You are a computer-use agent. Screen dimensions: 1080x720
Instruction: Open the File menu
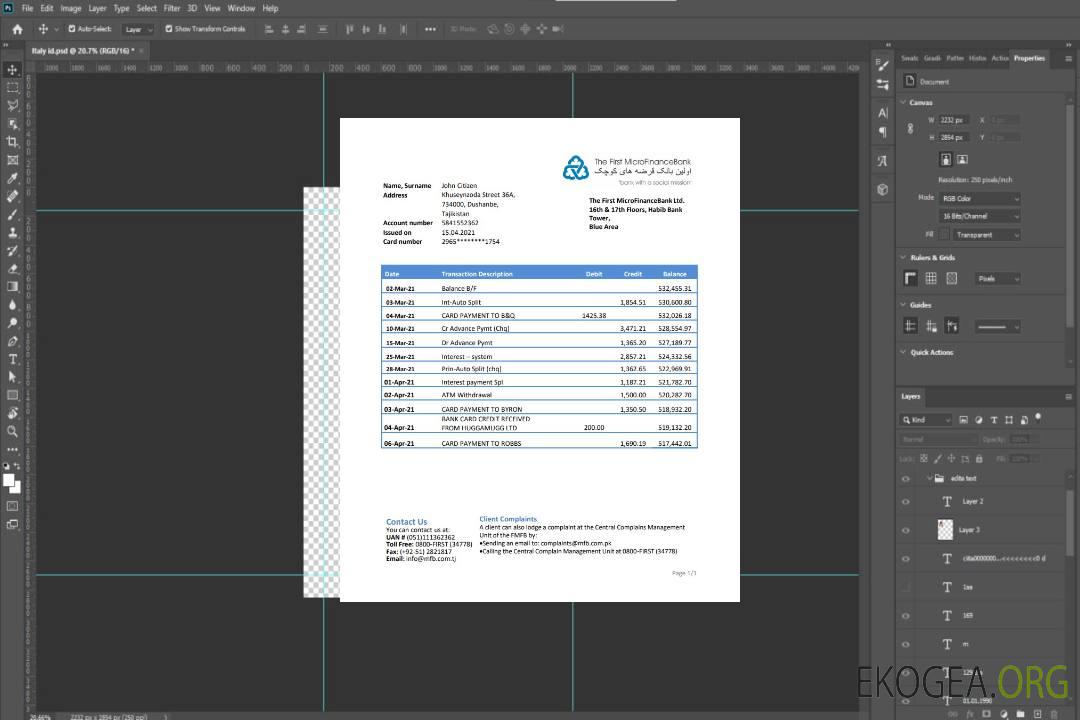point(28,8)
